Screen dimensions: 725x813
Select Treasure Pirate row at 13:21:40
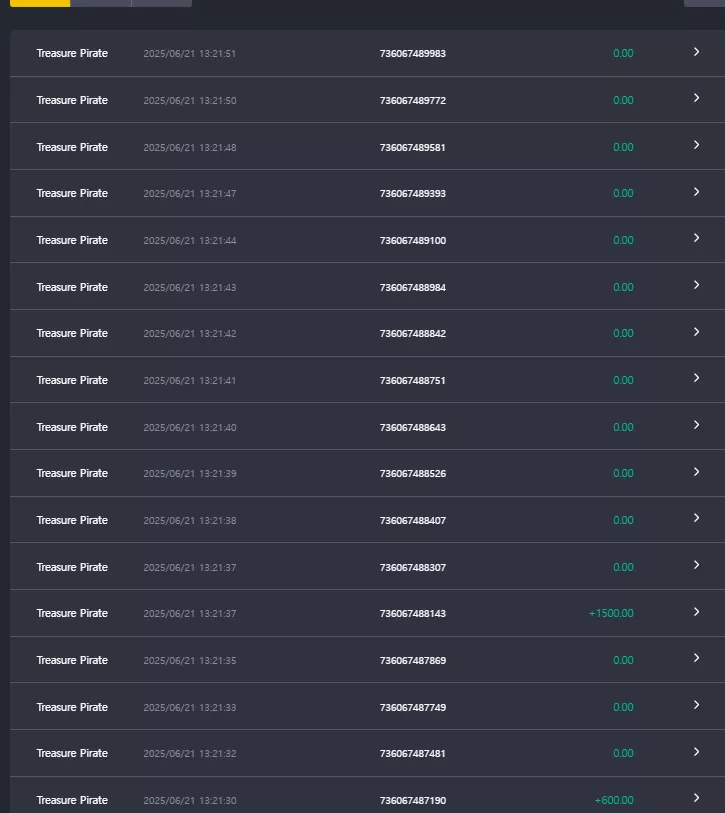pos(367,426)
